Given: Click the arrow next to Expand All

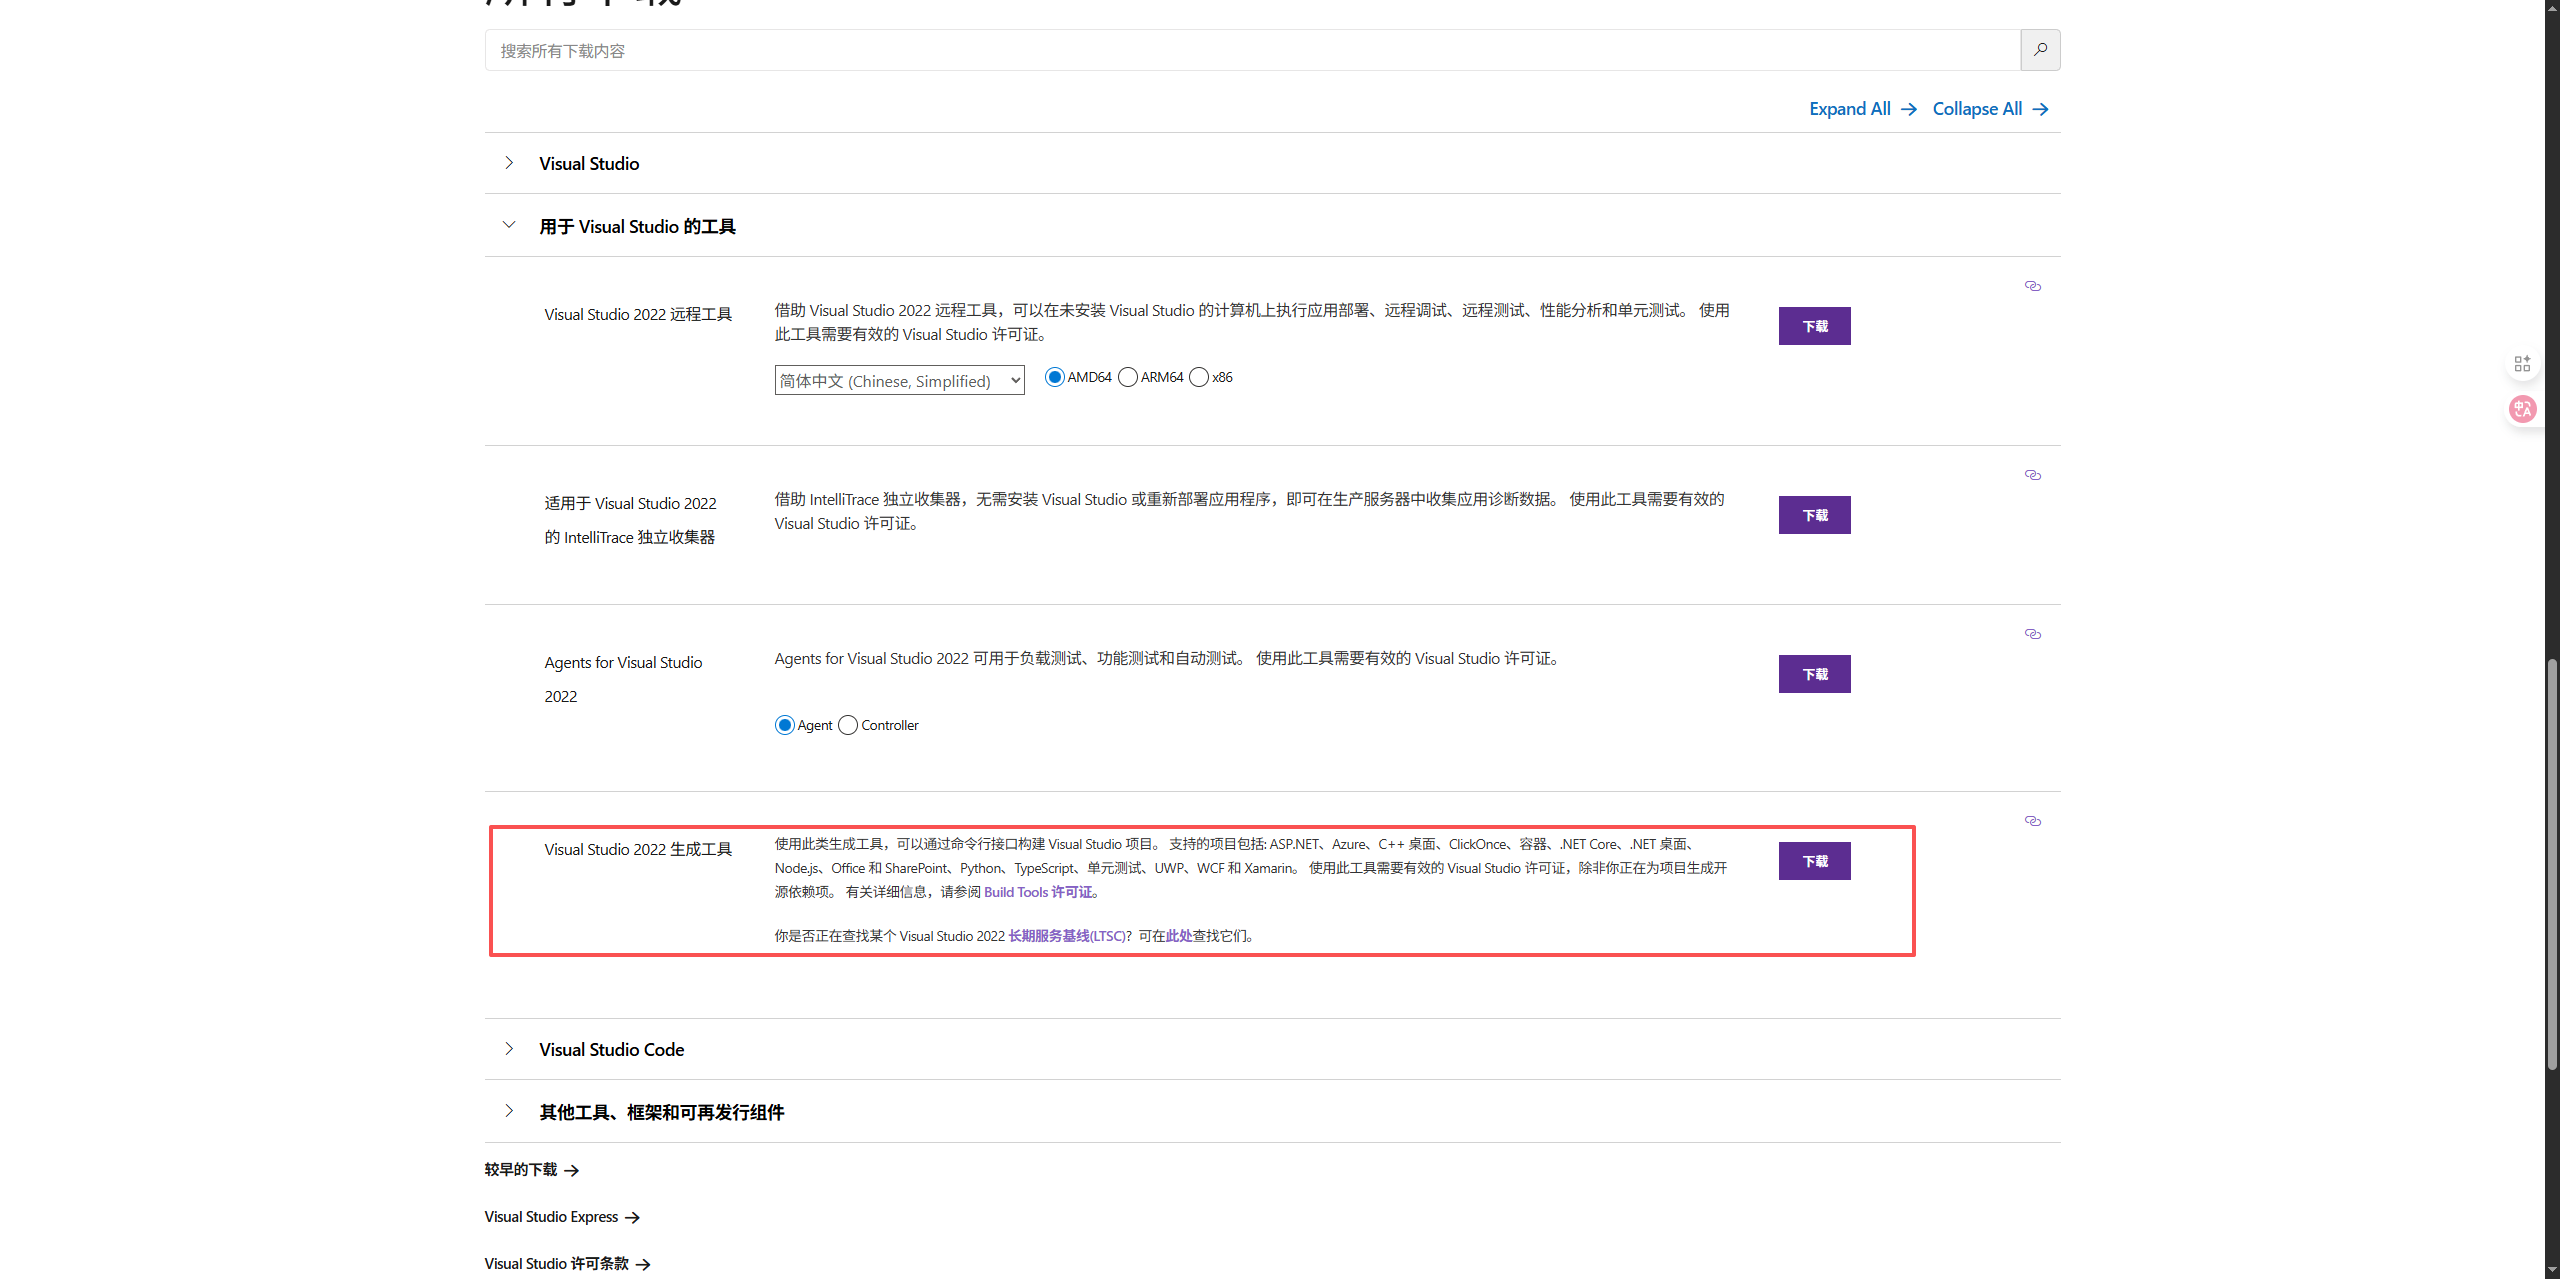Looking at the screenshot, I should (x=1909, y=109).
